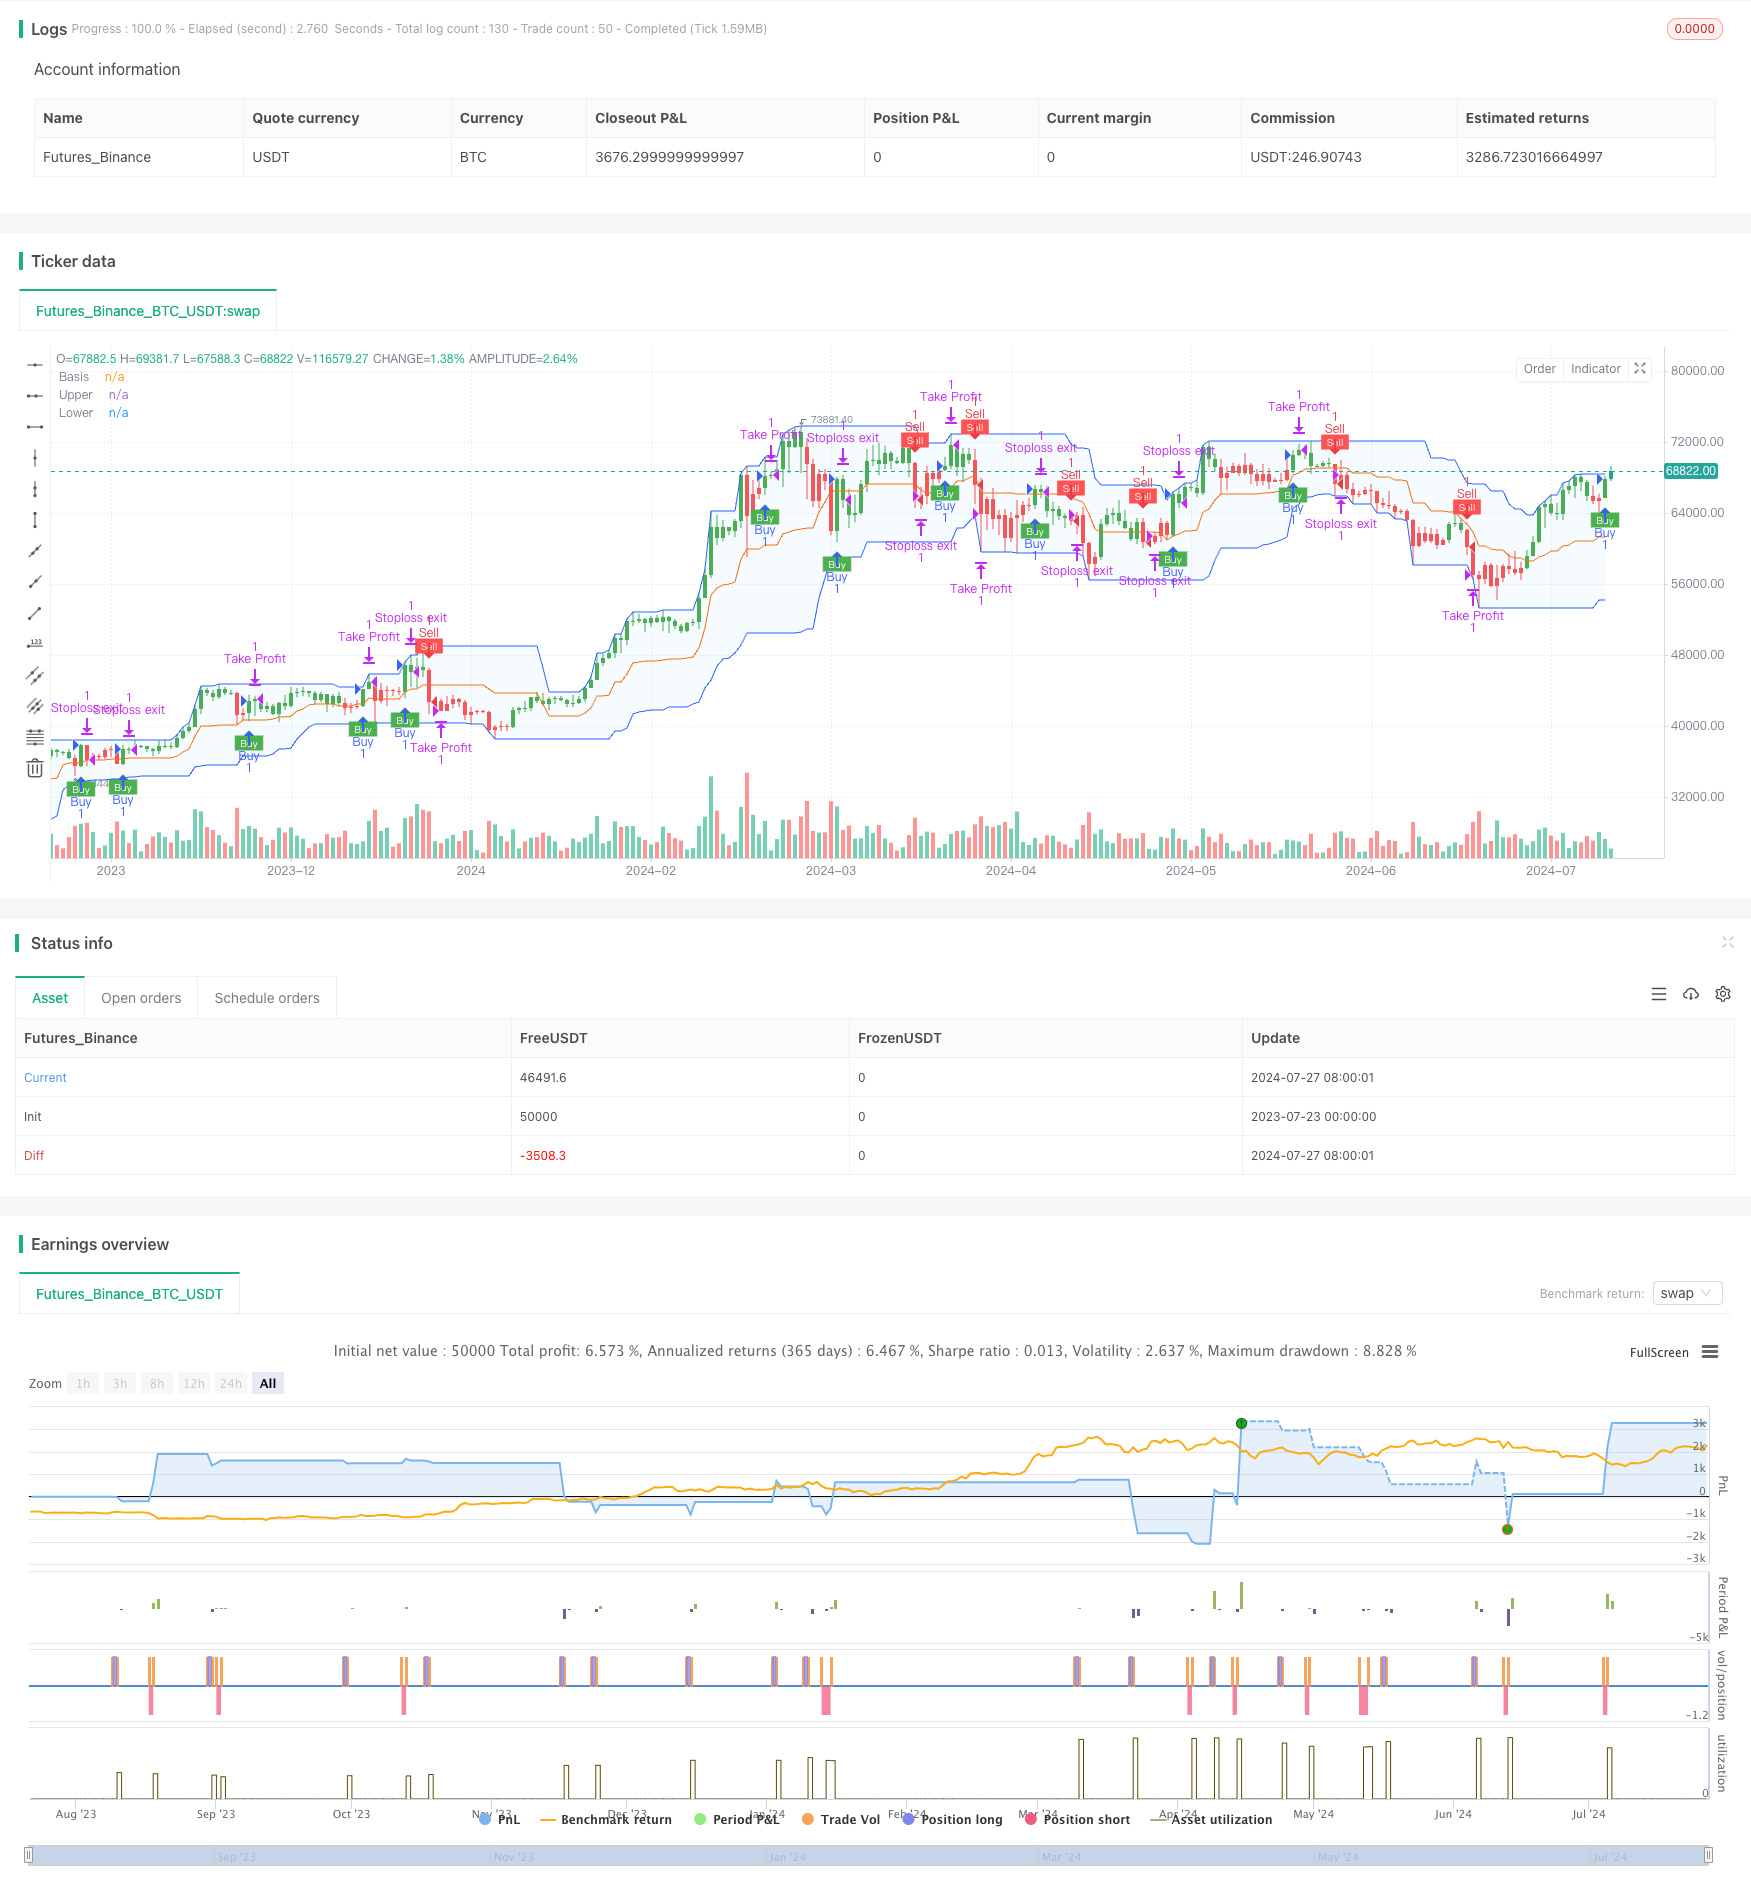Screen dimensions: 1751x1895
Task: Switch to the Asset tab
Action: pos(50,998)
